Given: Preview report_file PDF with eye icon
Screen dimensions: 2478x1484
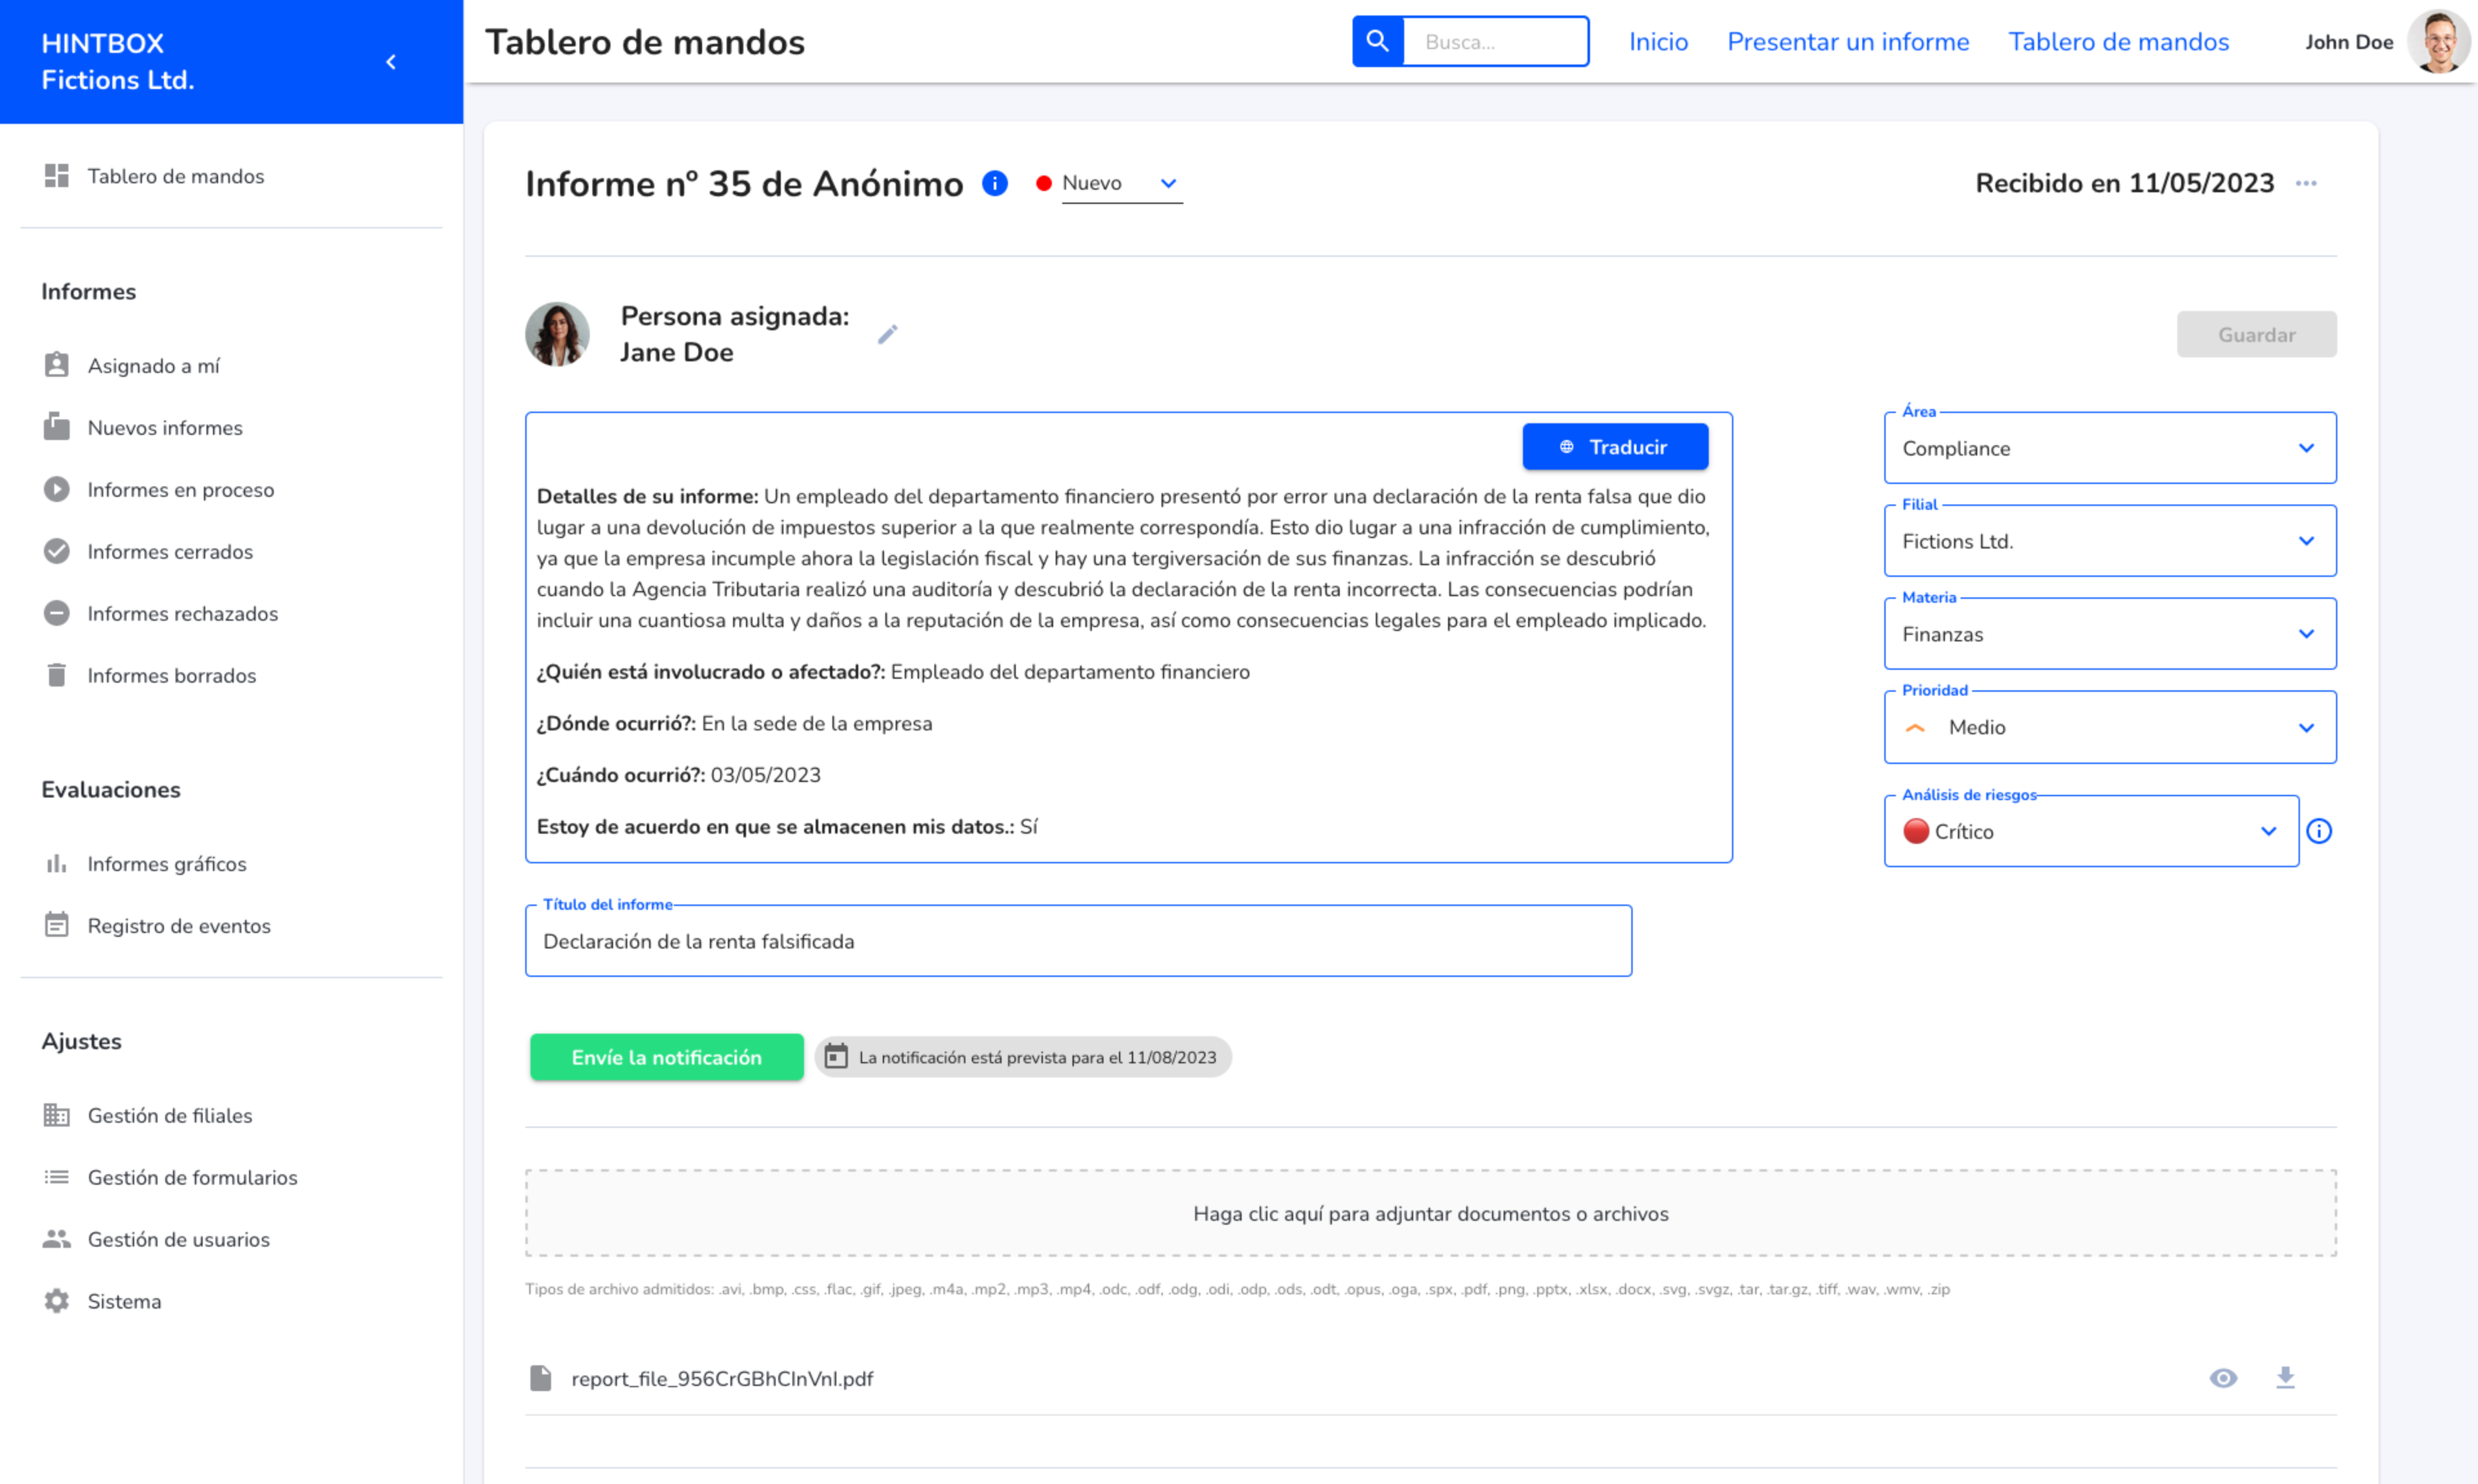Looking at the screenshot, I should (x=2223, y=1378).
